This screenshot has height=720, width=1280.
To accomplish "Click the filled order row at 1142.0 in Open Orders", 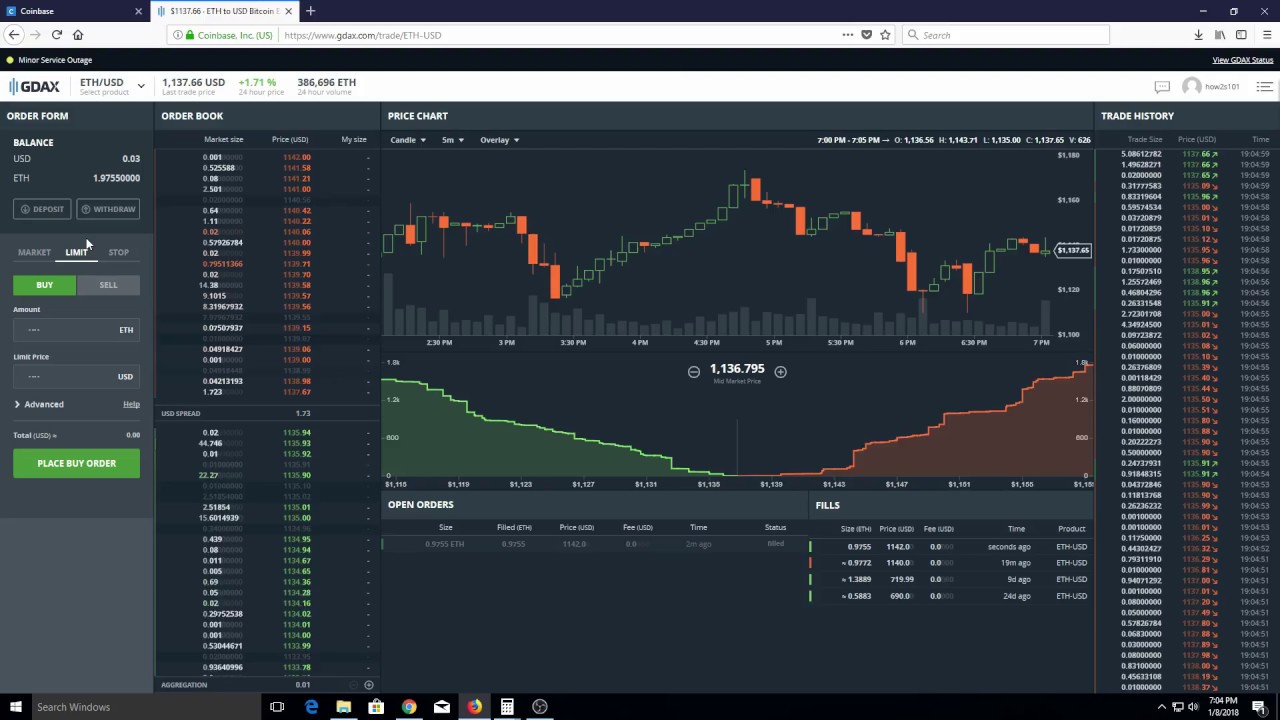I will point(594,544).
